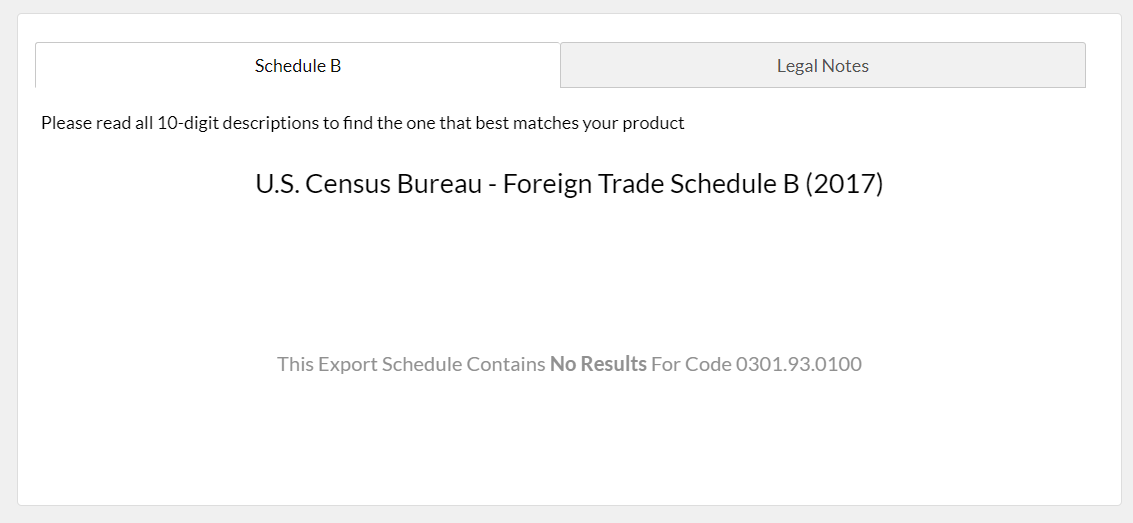Click the bold No Results text
The image size is (1133, 523).
(x=598, y=363)
